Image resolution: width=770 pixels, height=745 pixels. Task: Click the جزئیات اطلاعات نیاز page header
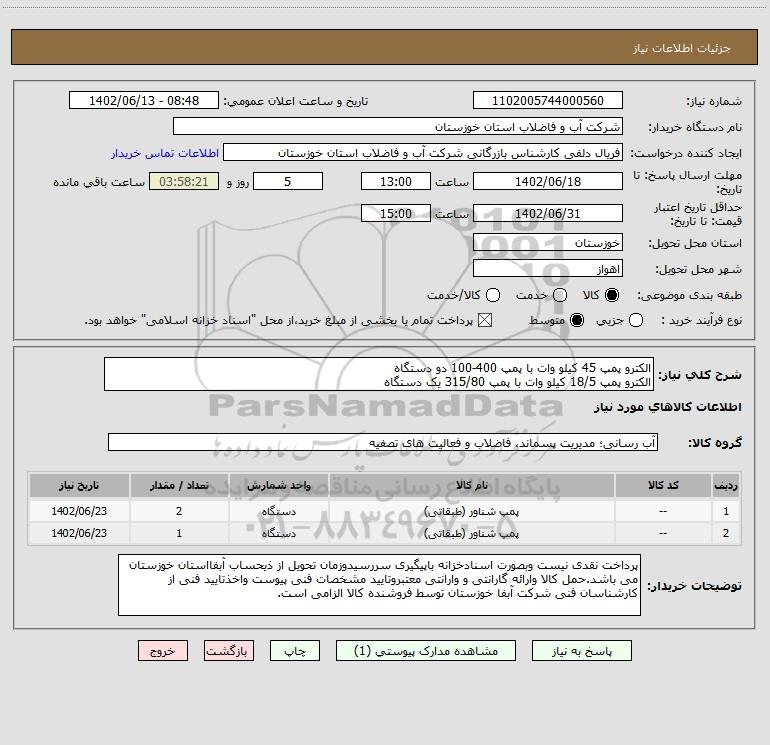click(682, 48)
